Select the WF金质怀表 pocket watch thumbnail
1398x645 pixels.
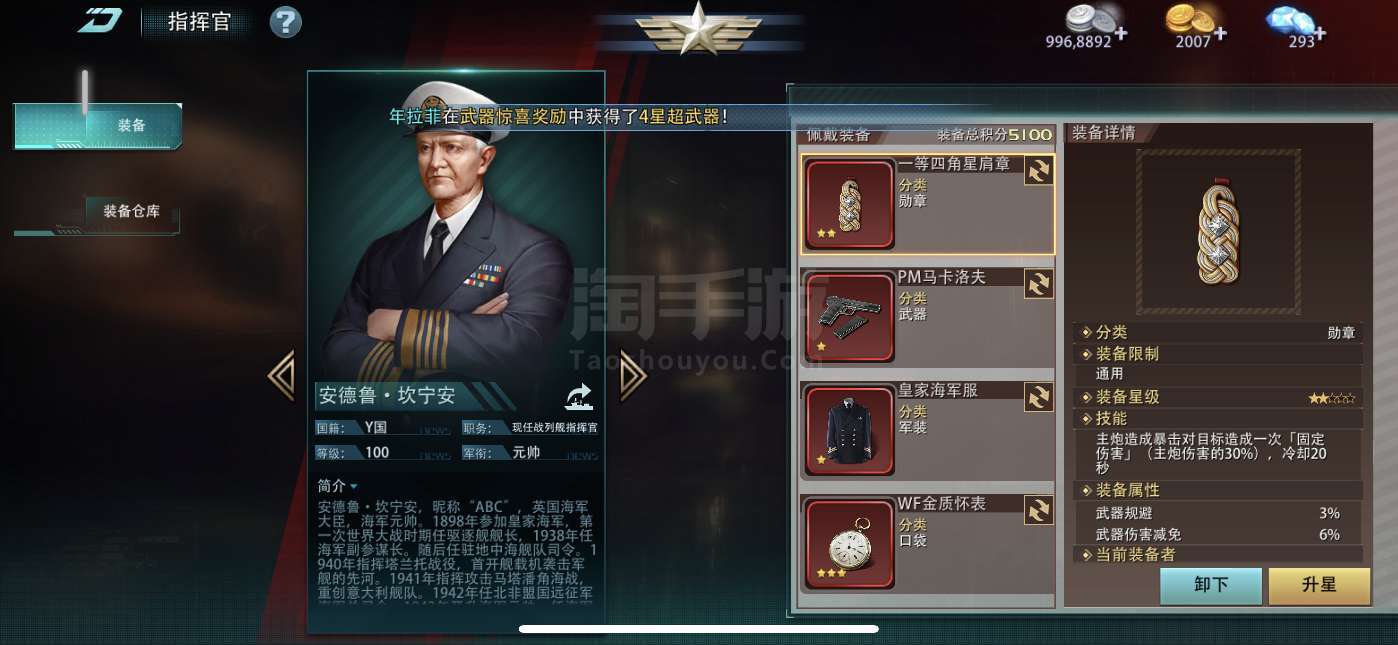(x=849, y=544)
